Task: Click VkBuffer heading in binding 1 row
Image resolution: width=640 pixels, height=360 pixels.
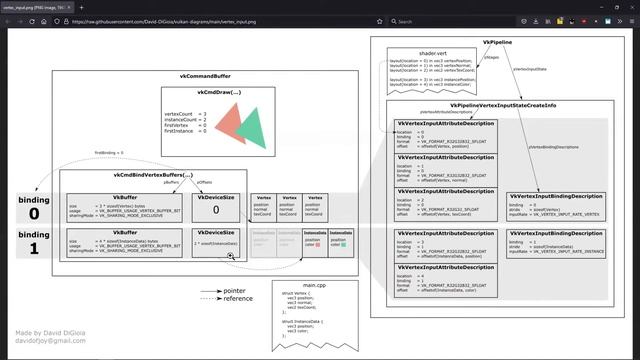Action: [x=125, y=232]
